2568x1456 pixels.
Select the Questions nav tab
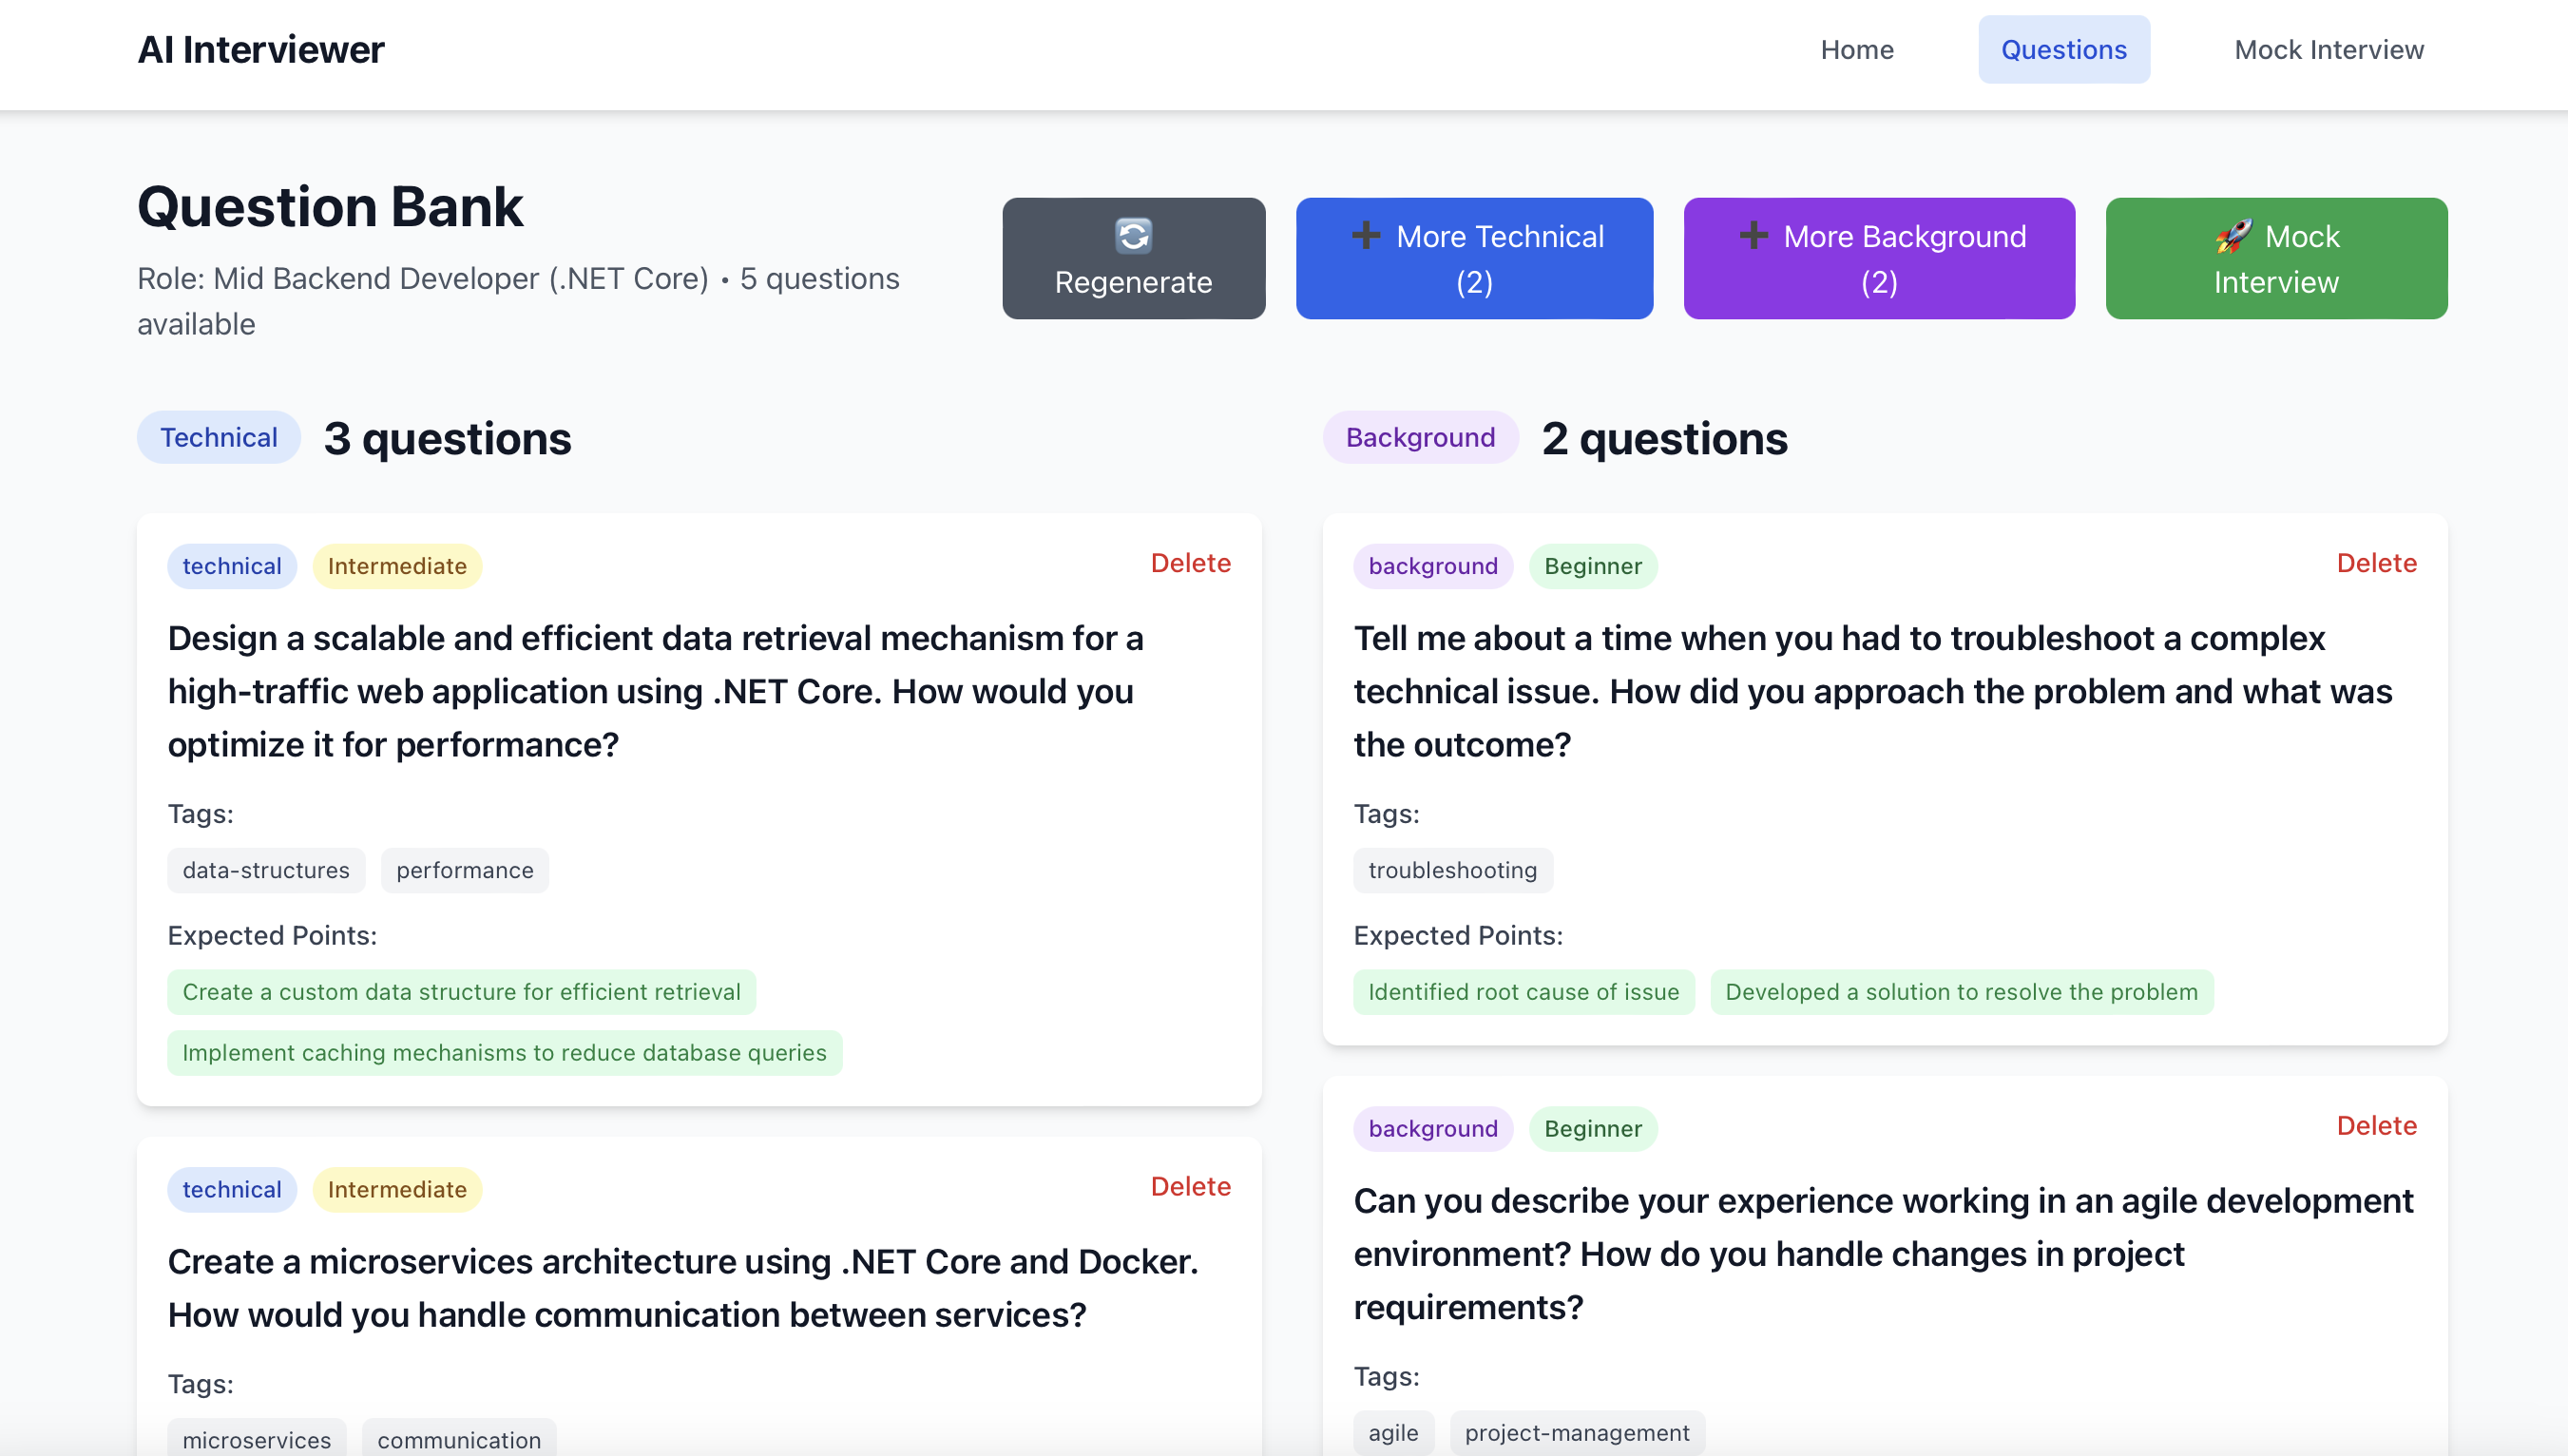(x=2063, y=50)
